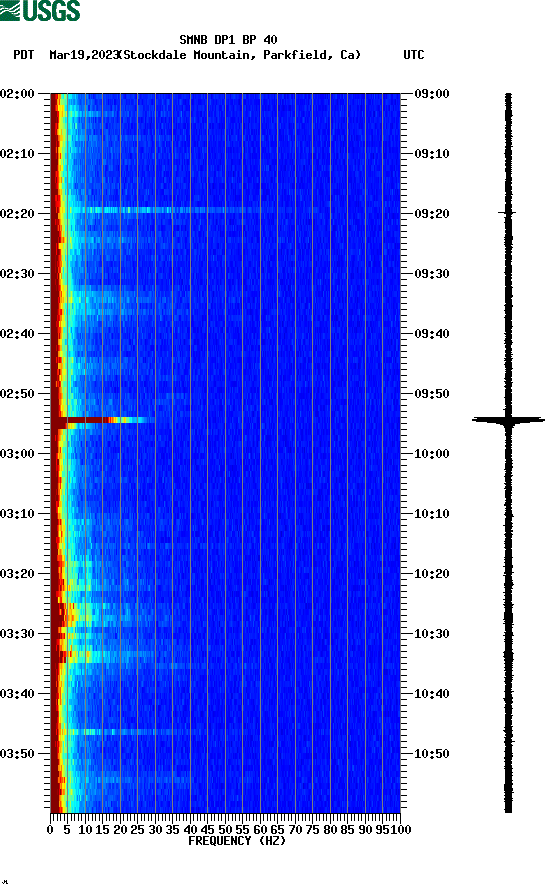Click the 02:40 PDT time label
Screen dimensions: 552x893
pos(17,334)
